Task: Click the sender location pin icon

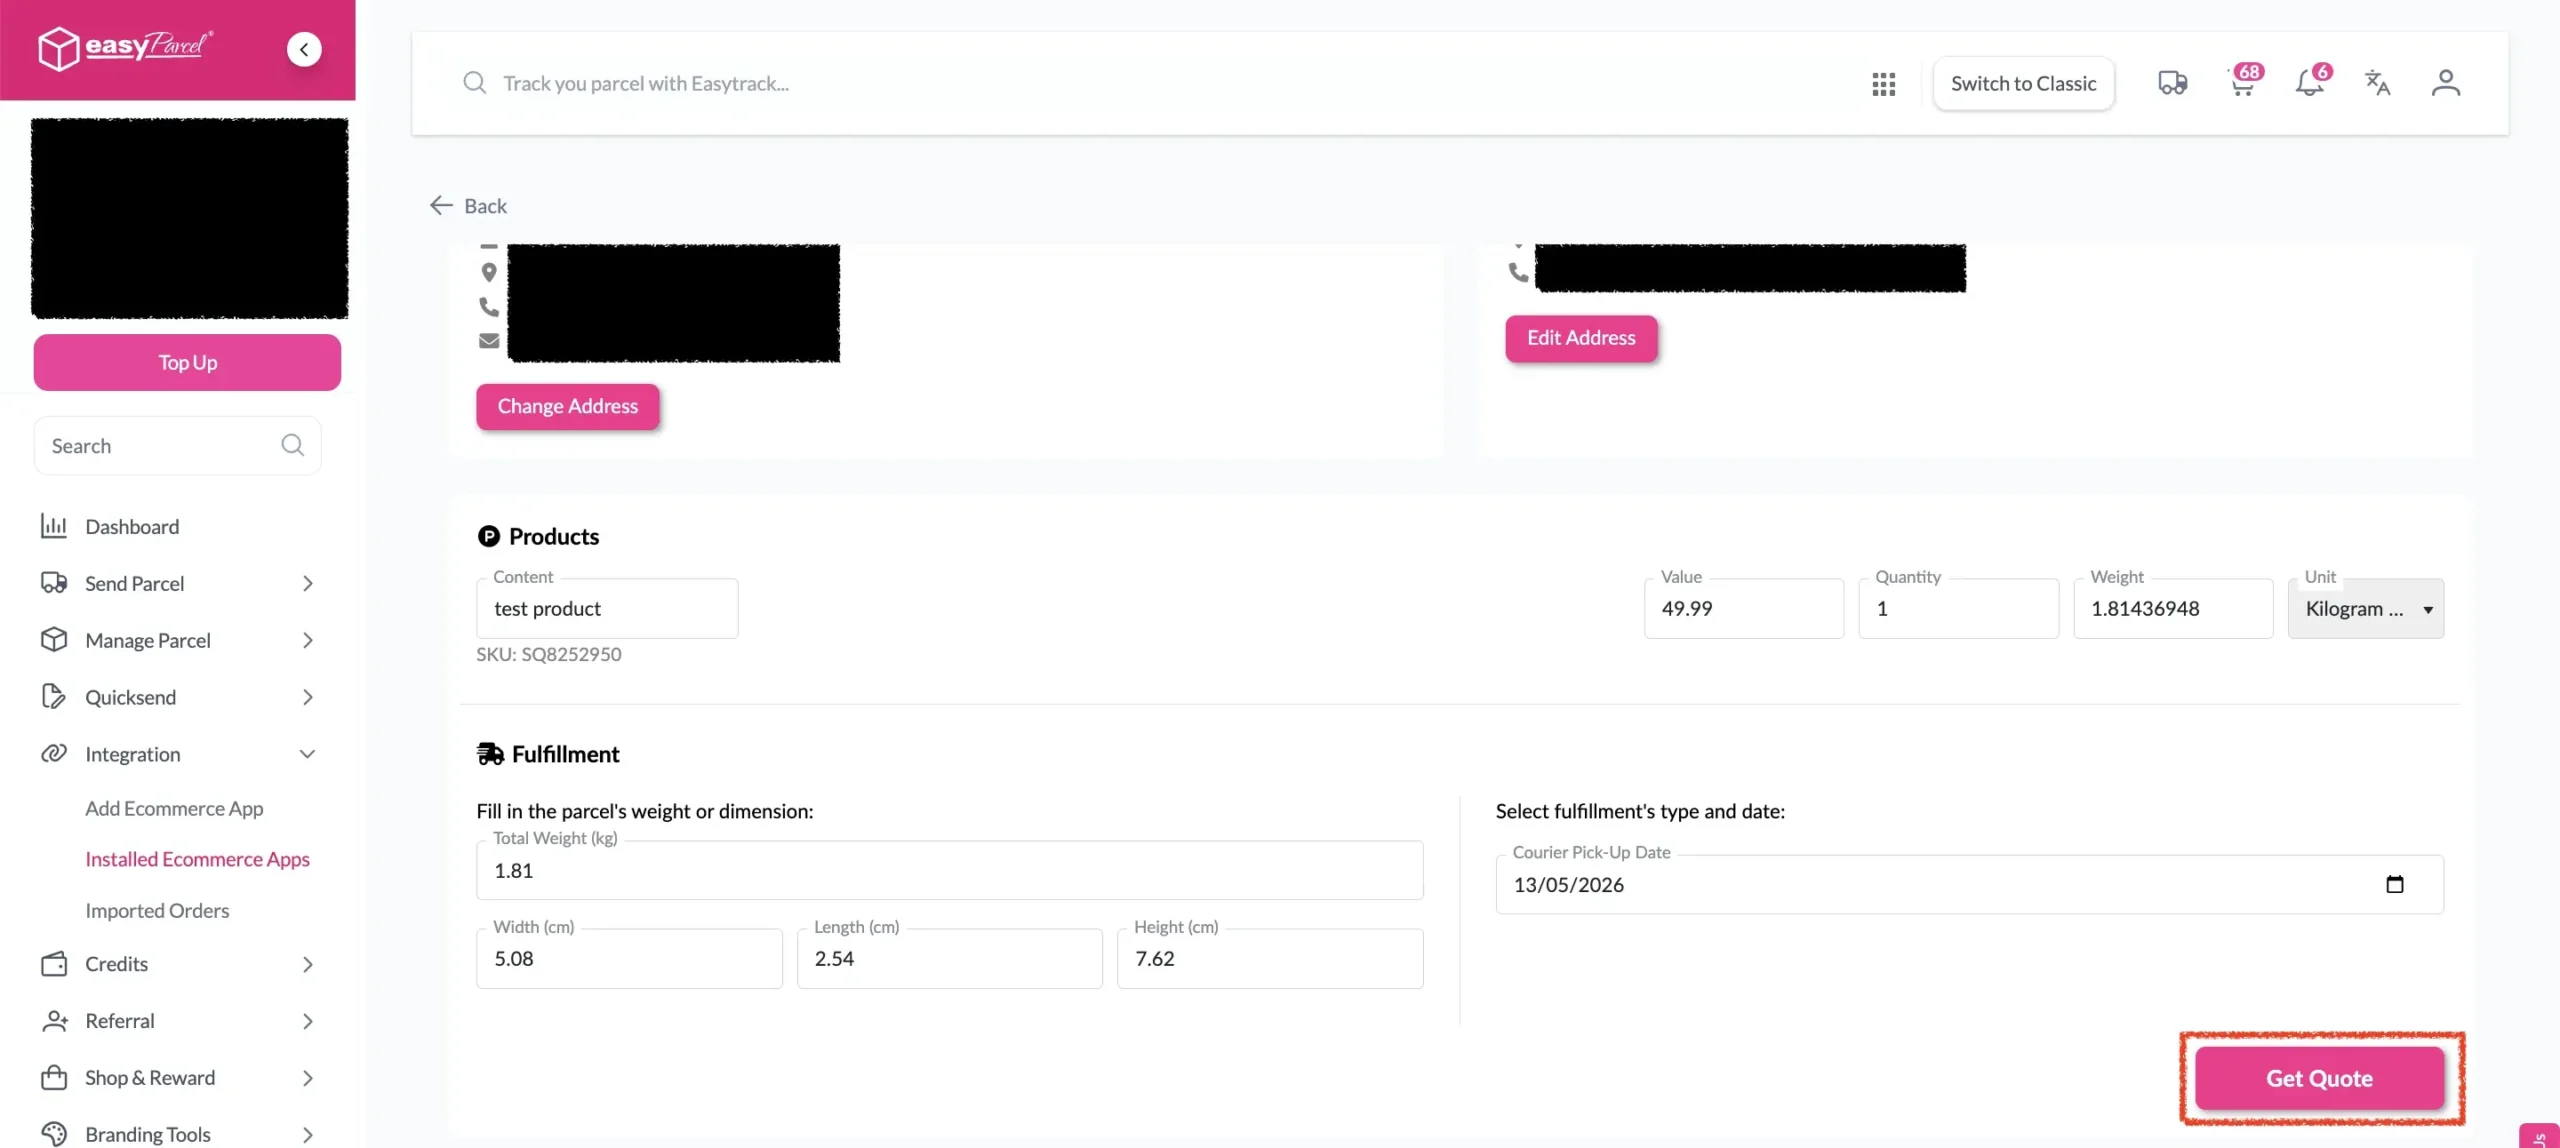Action: [489, 272]
